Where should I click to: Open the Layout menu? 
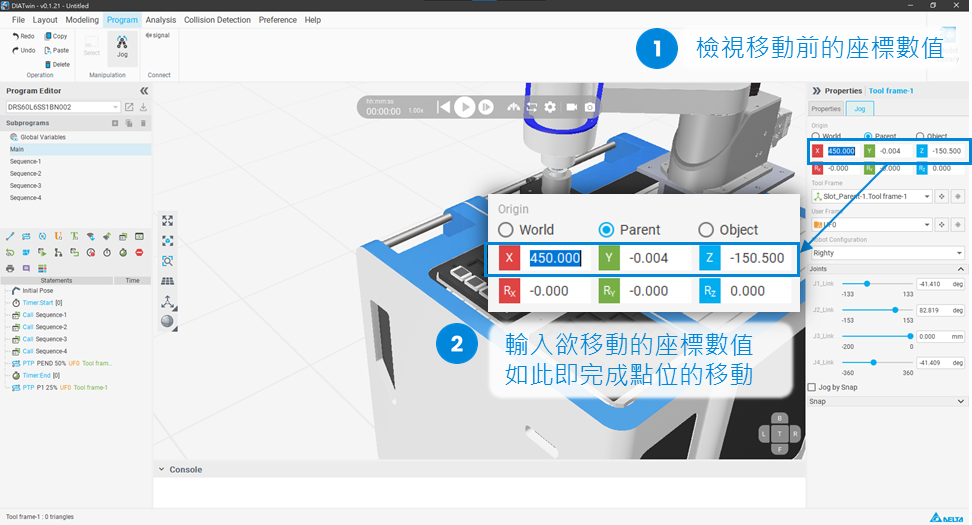[45, 20]
